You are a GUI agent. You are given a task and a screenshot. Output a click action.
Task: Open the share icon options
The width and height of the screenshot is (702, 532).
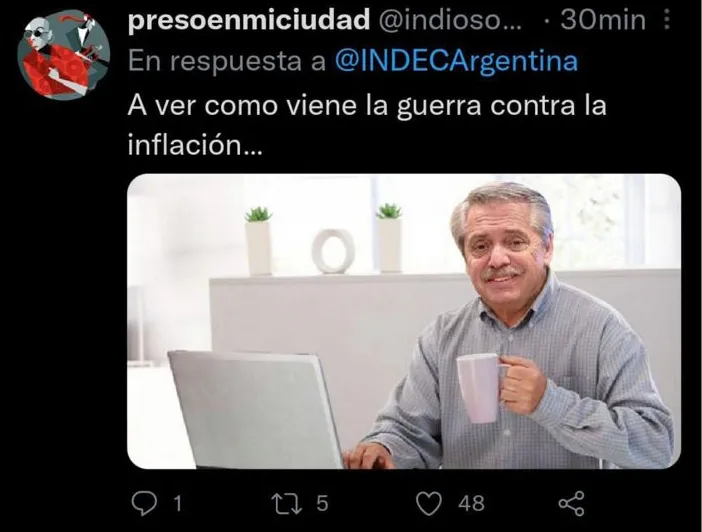click(x=572, y=503)
